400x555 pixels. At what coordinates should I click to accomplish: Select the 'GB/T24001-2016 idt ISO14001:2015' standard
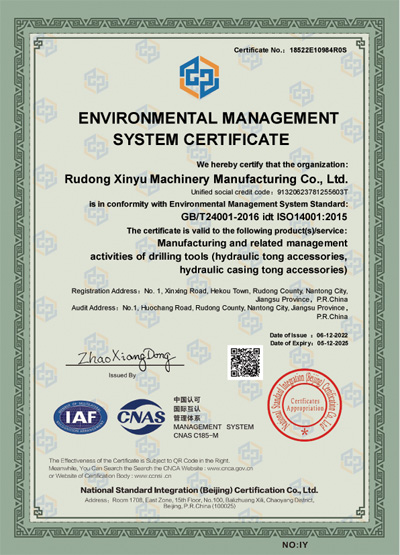point(264,217)
